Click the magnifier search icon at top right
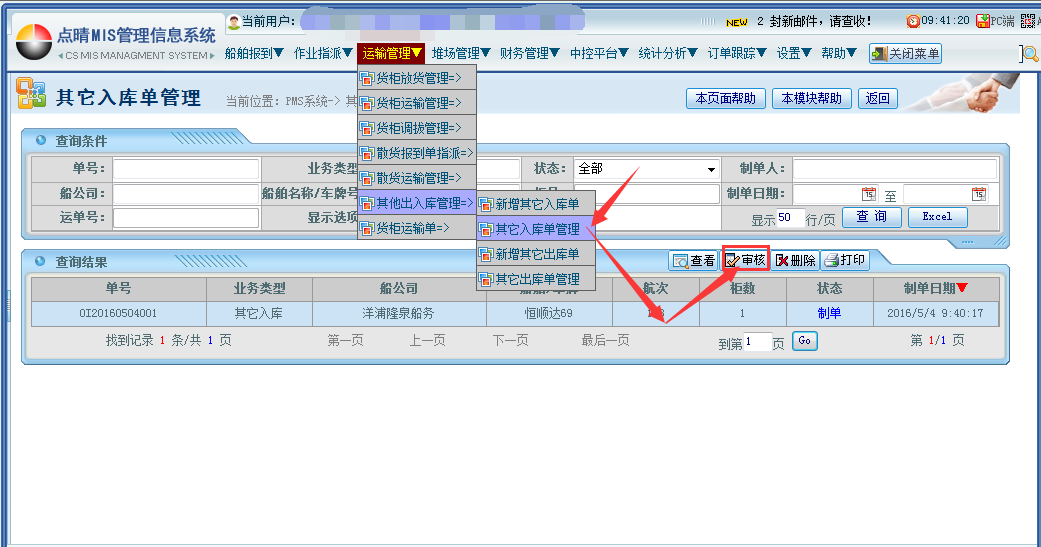Image resolution: width=1041 pixels, height=547 pixels. 1030,54
